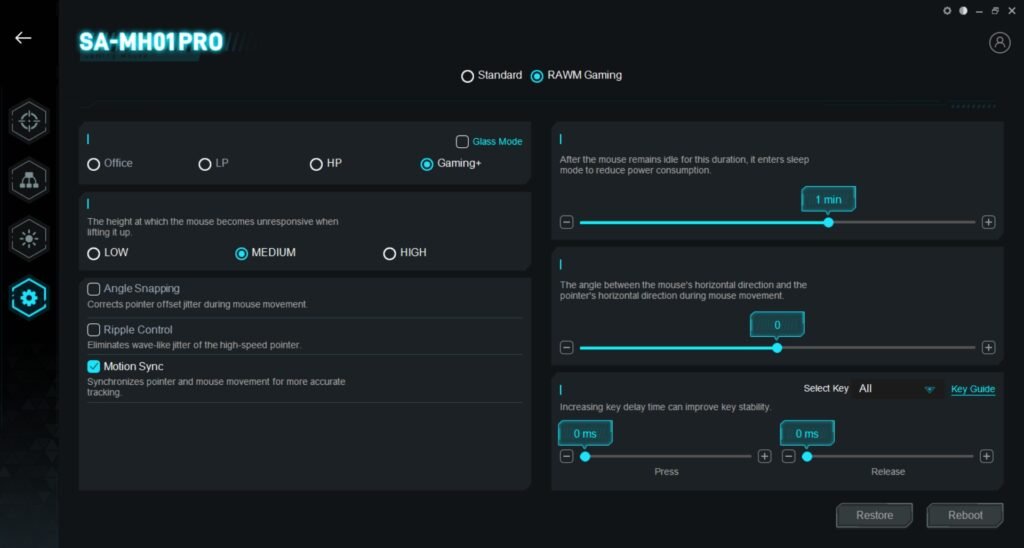Go back with the left arrow icon
1024x548 pixels.
click(24, 38)
